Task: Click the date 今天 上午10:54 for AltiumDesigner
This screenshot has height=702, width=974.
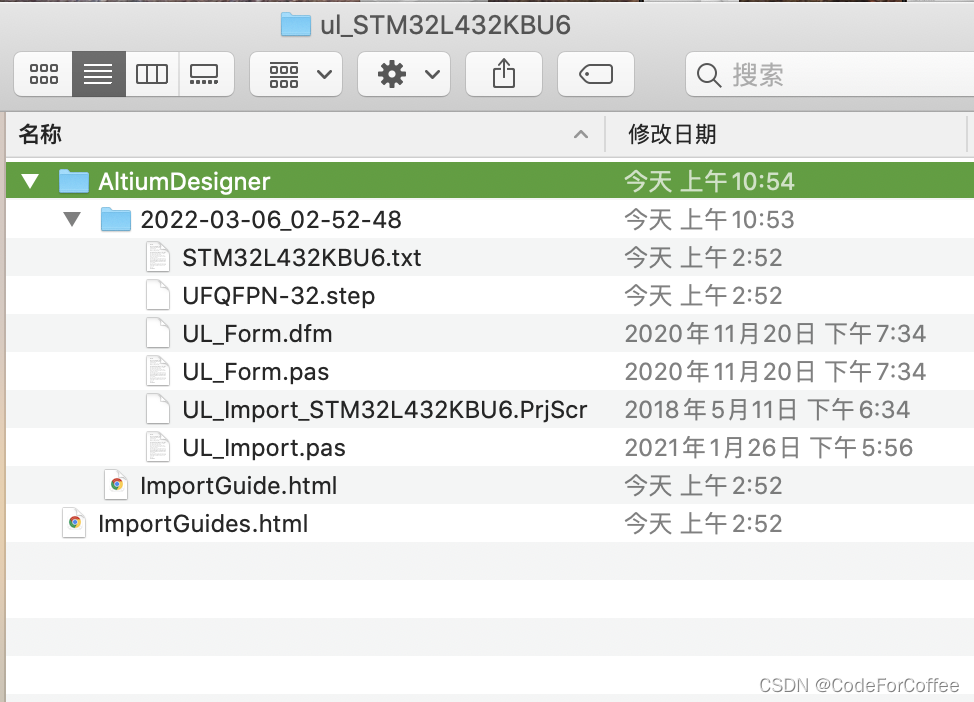Action: click(x=709, y=181)
